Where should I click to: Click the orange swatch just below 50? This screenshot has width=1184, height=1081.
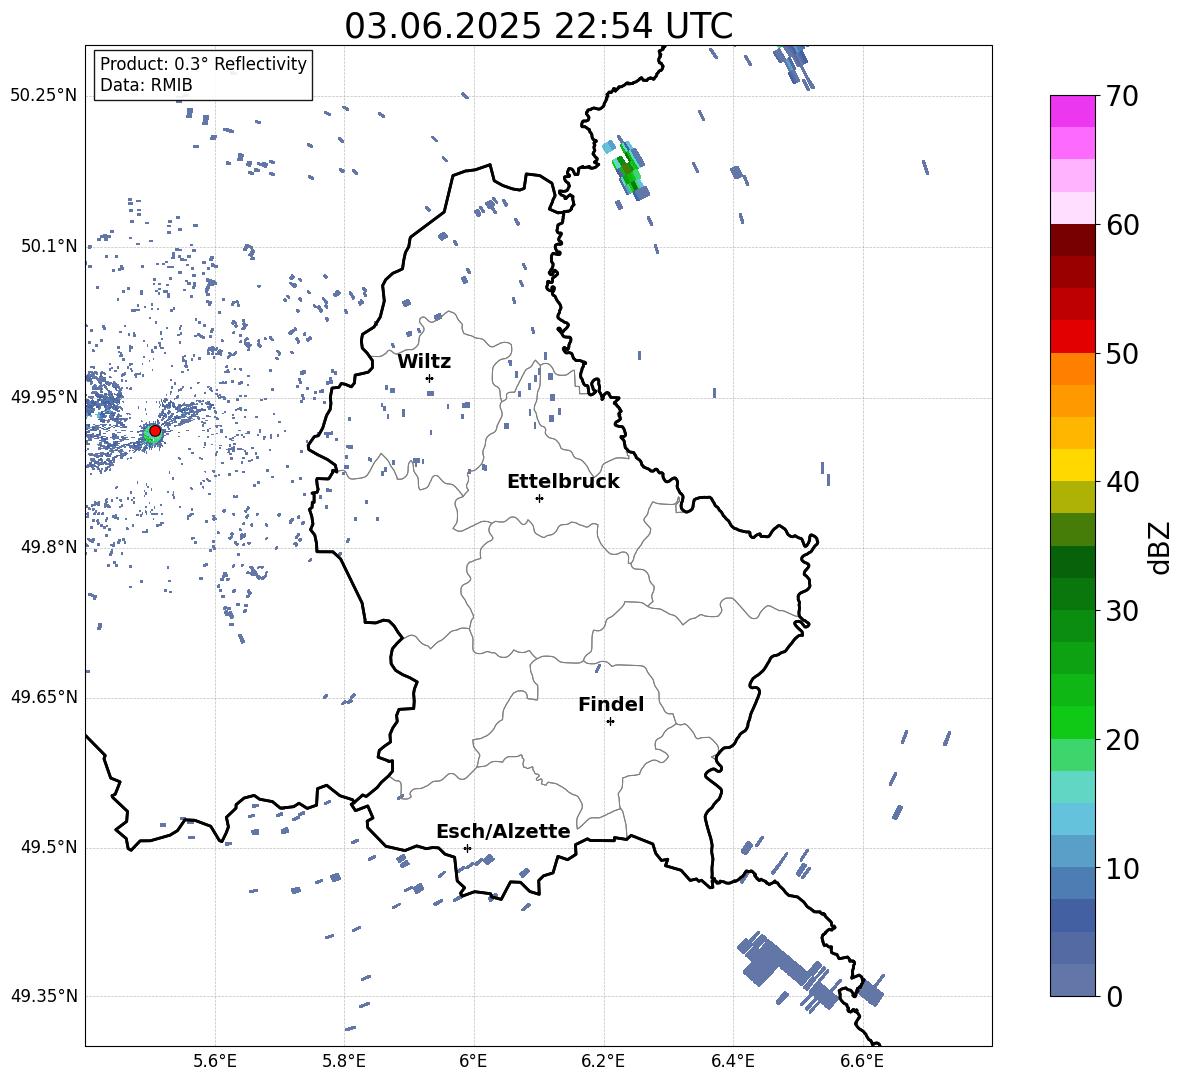(x=1072, y=368)
